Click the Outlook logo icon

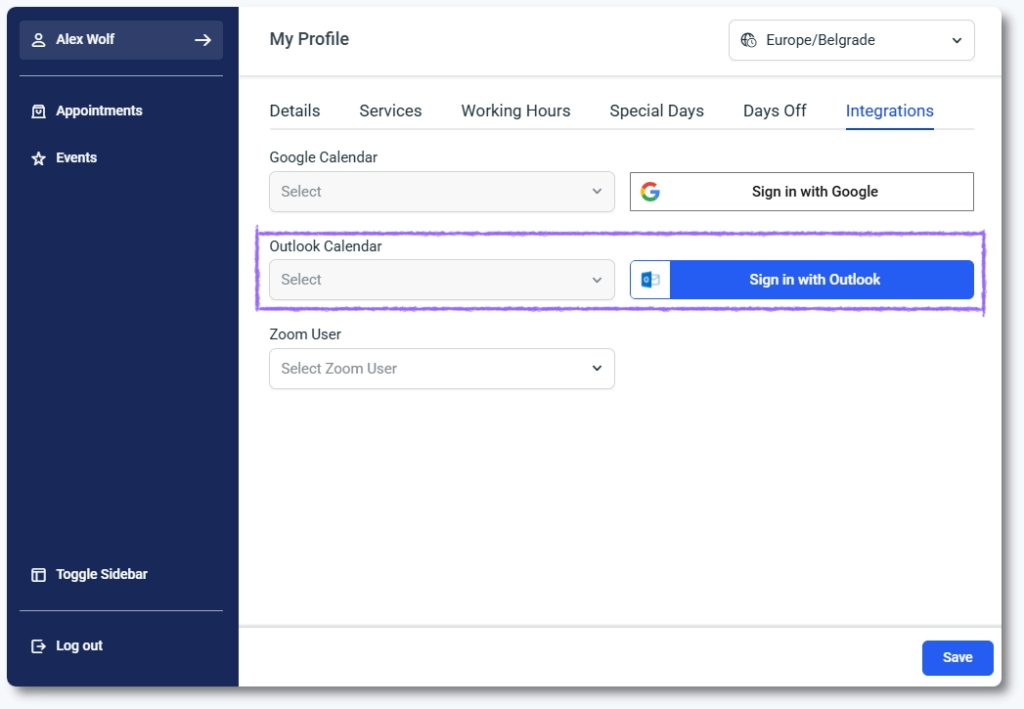tap(651, 280)
